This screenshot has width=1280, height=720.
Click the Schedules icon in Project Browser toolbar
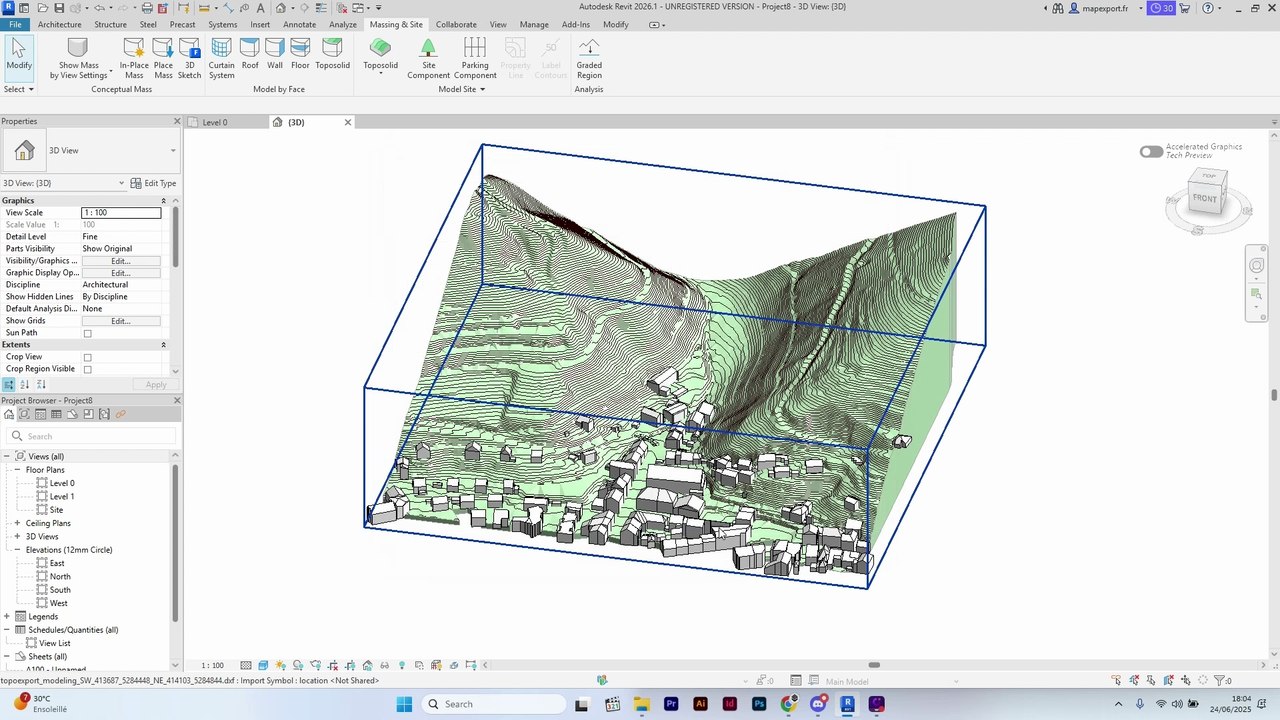pos(56,414)
